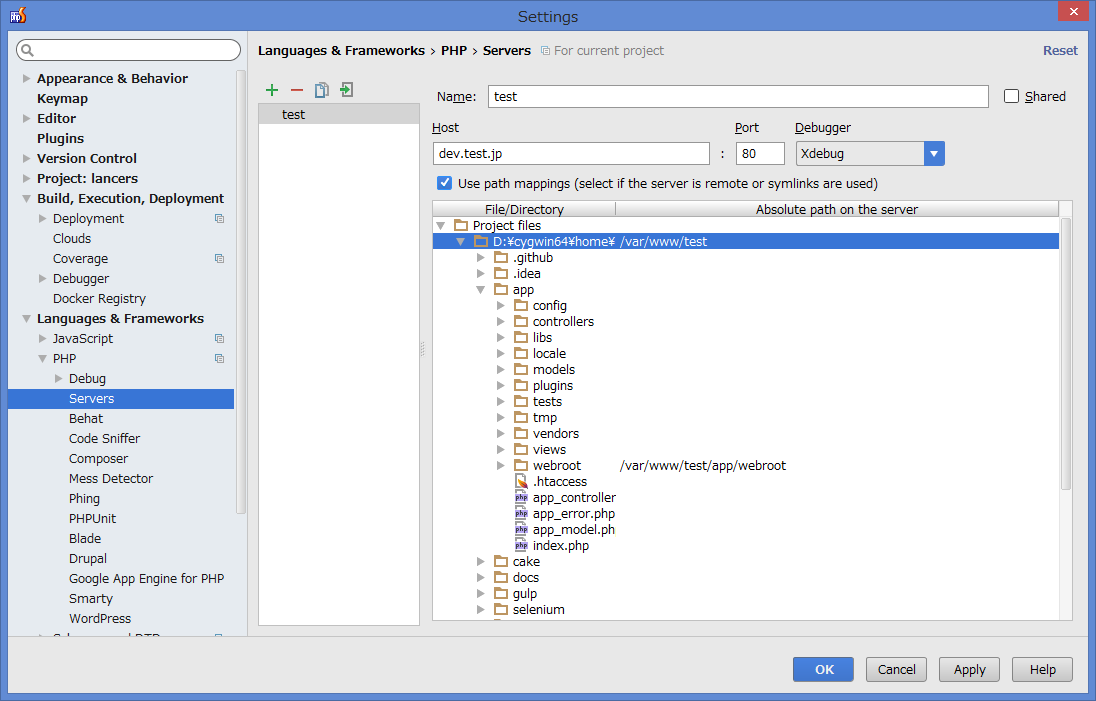Open the Debugger Xdebug dropdown

934,154
